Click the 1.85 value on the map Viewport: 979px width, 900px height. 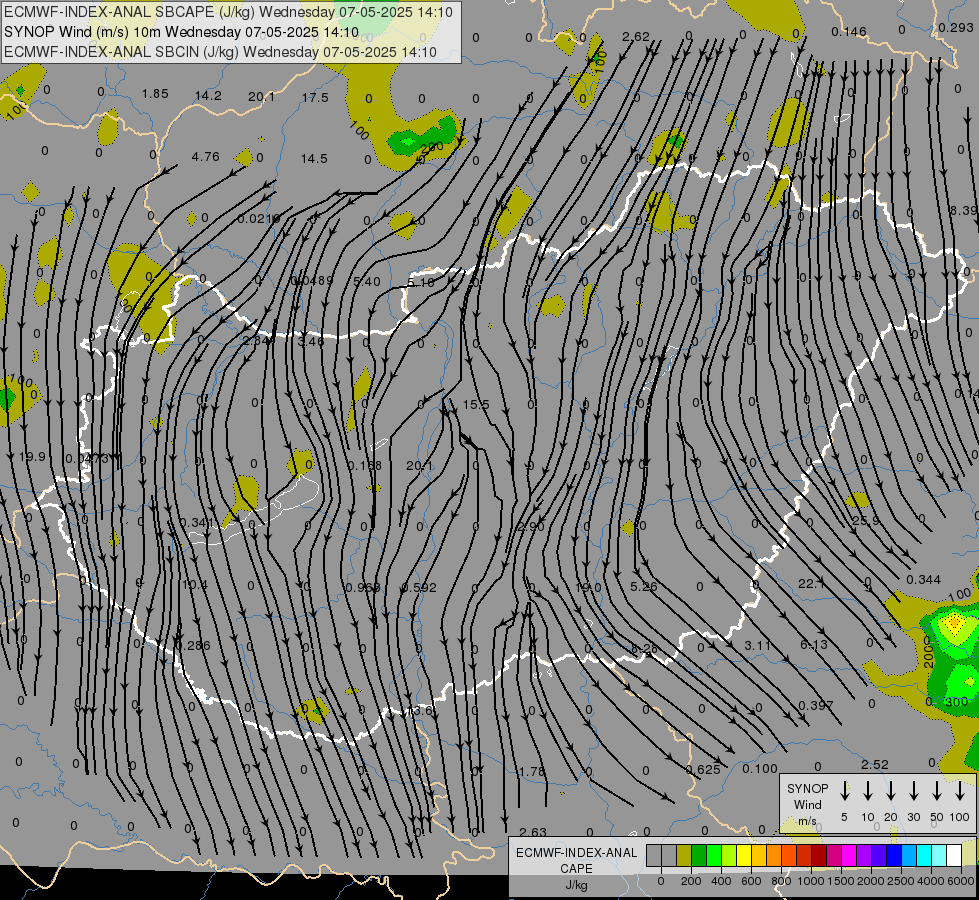(155, 94)
